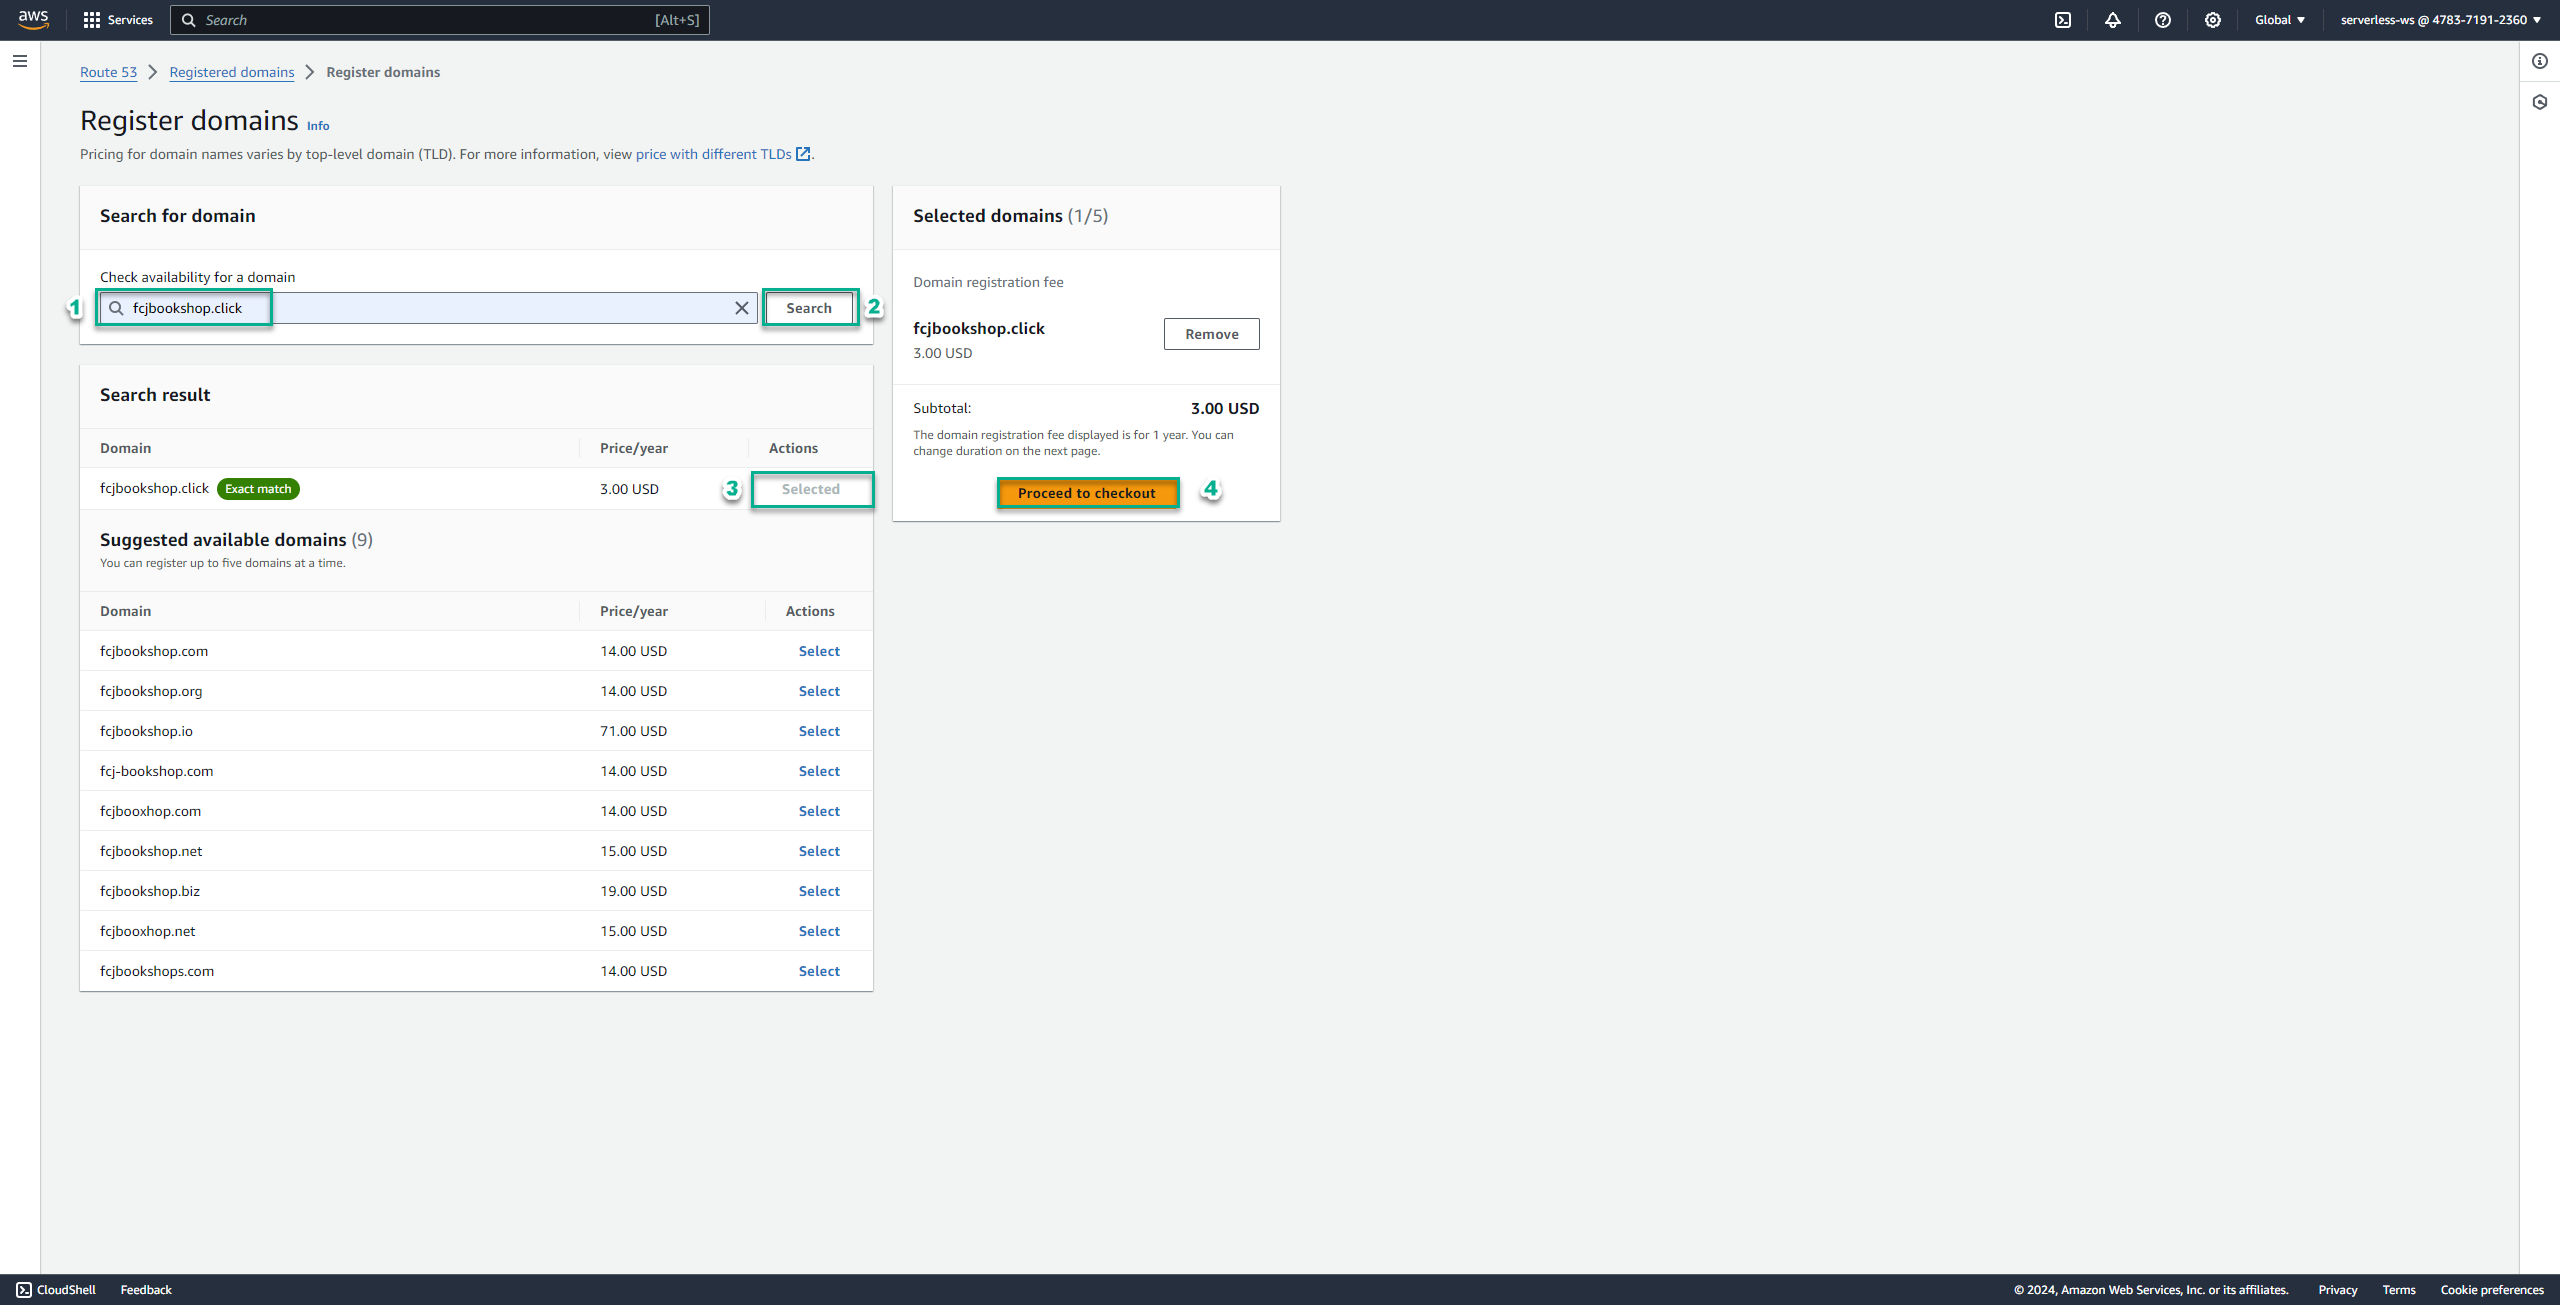
Task: Click fcjbookshop.click in Search result table
Action: [154, 488]
